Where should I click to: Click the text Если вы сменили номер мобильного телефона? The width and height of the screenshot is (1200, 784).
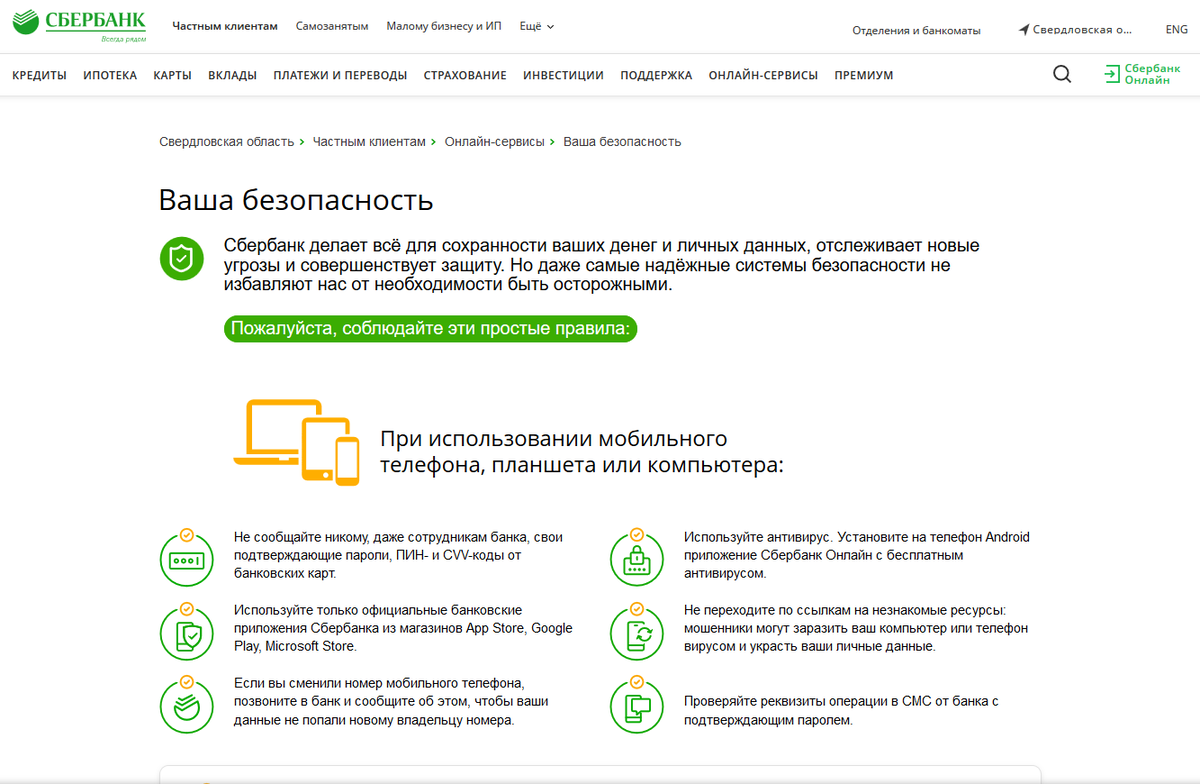[x=391, y=701]
